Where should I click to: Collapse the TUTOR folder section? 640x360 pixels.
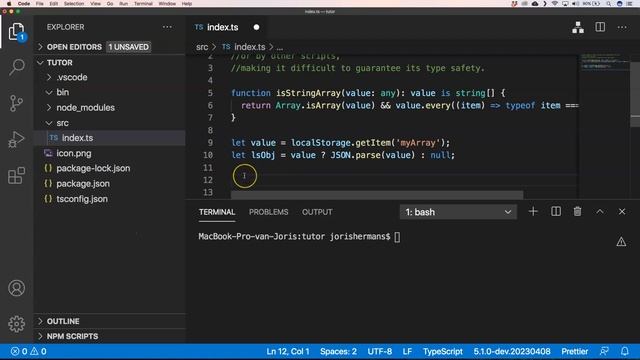pyautogui.click(x=60, y=62)
